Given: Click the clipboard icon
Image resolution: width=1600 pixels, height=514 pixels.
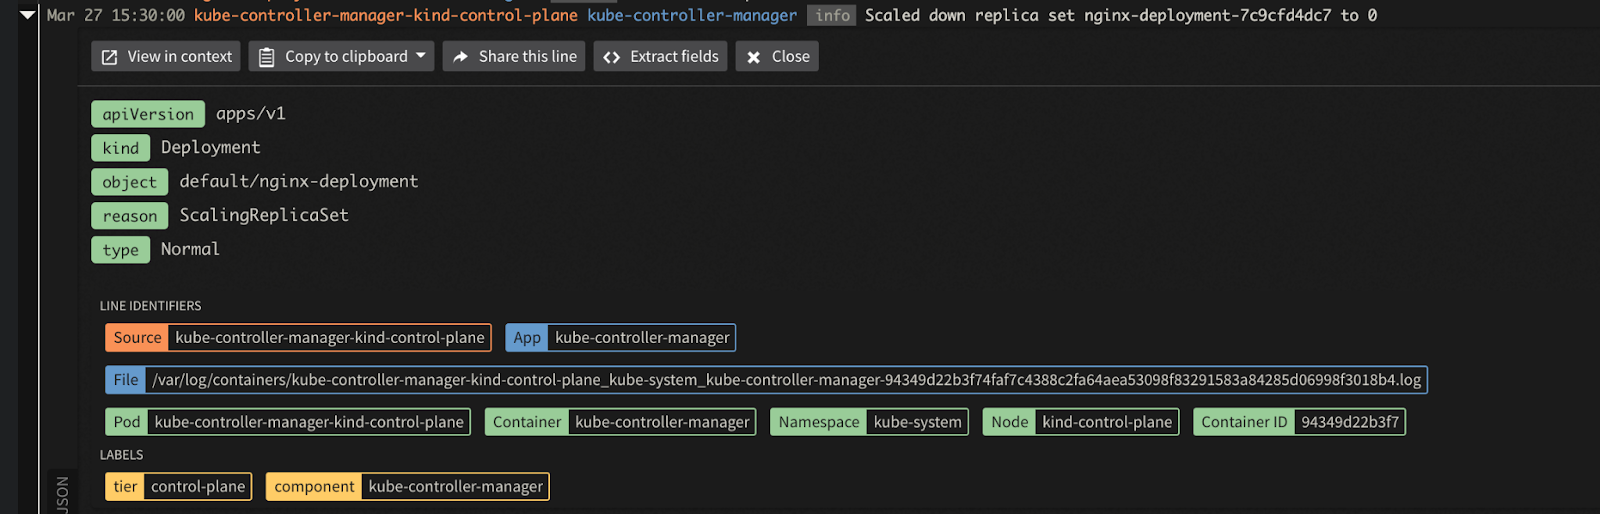Looking at the screenshot, I should tap(267, 57).
